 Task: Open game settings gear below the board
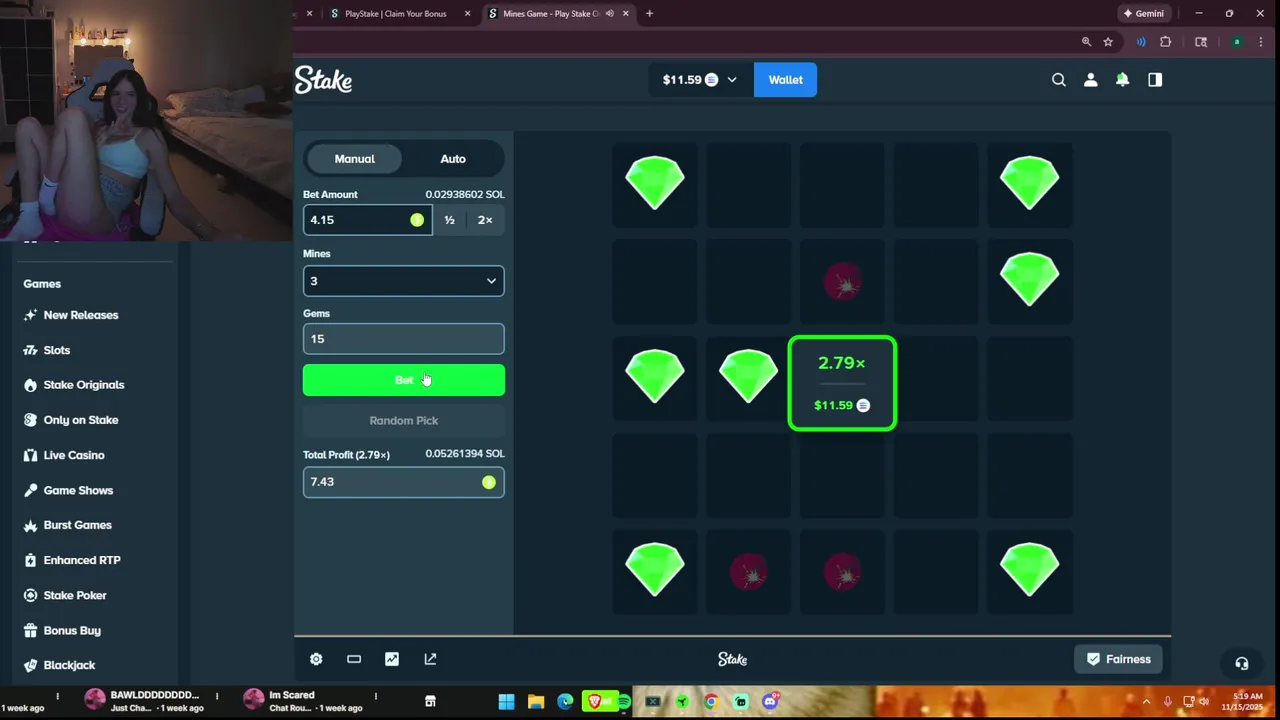[x=316, y=659]
